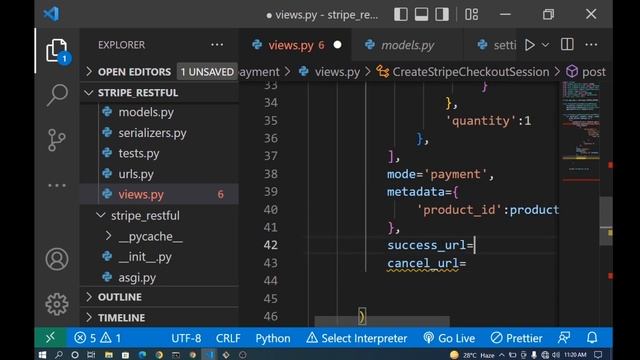Click the unsaved dot on views.py tab
640x360 pixels.
click(x=337, y=45)
